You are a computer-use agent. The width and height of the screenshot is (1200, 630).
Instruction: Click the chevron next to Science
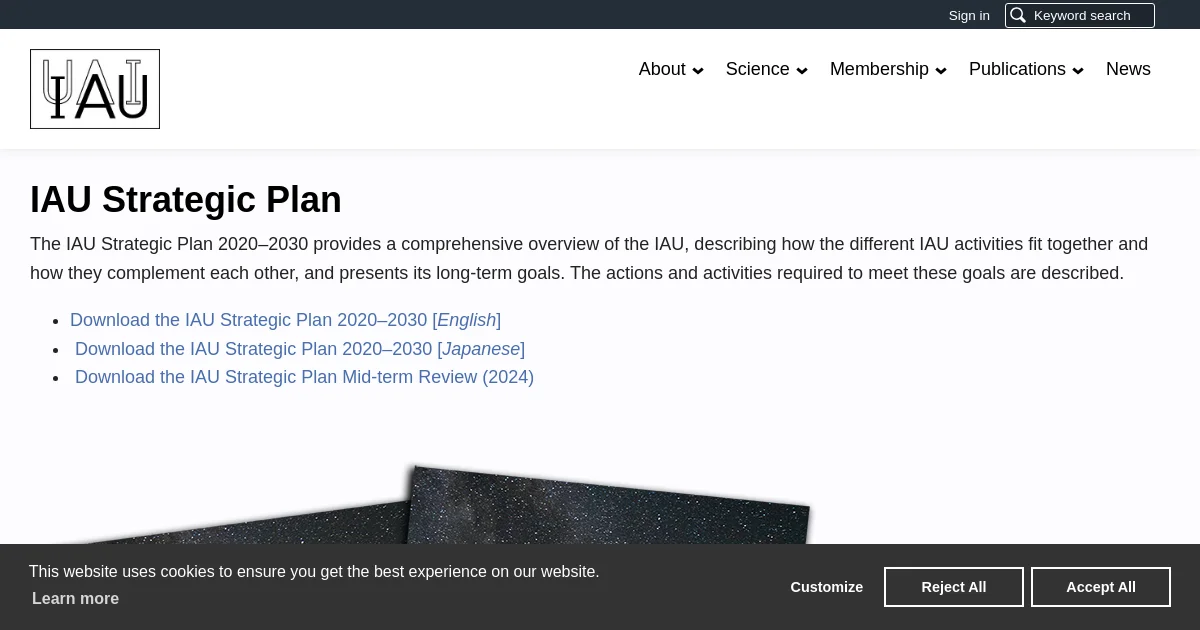(802, 70)
